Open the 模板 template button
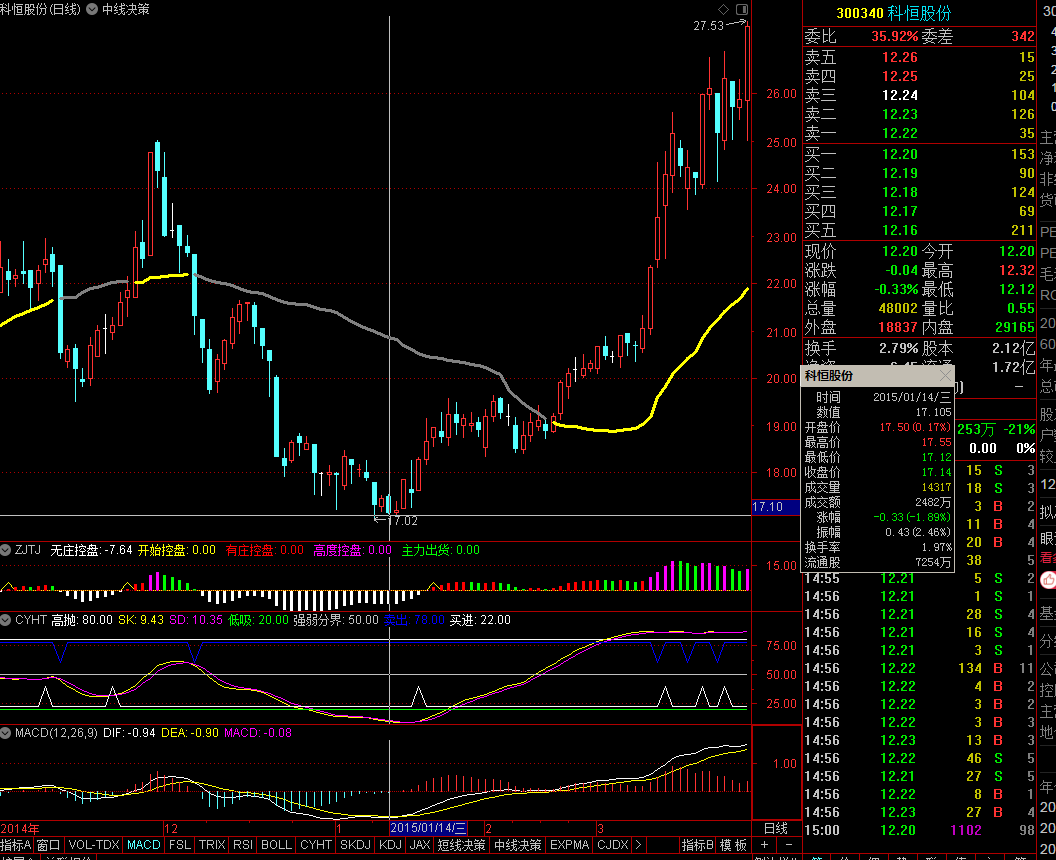Viewport: 1056px width, 860px height. [x=733, y=845]
